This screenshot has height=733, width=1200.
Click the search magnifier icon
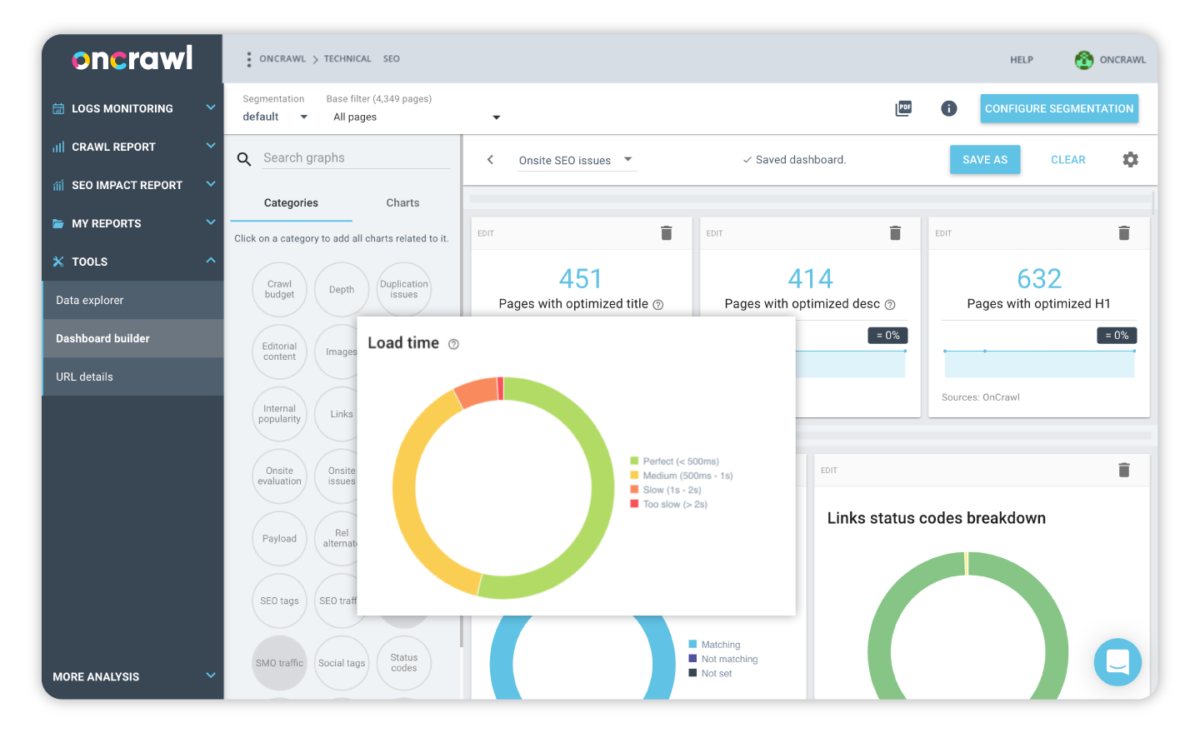(244, 159)
